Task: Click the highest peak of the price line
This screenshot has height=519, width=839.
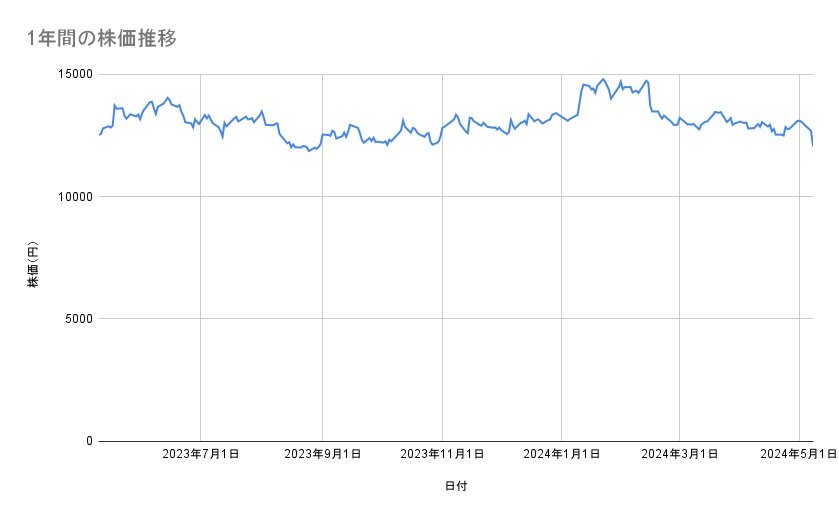Action: pos(602,79)
